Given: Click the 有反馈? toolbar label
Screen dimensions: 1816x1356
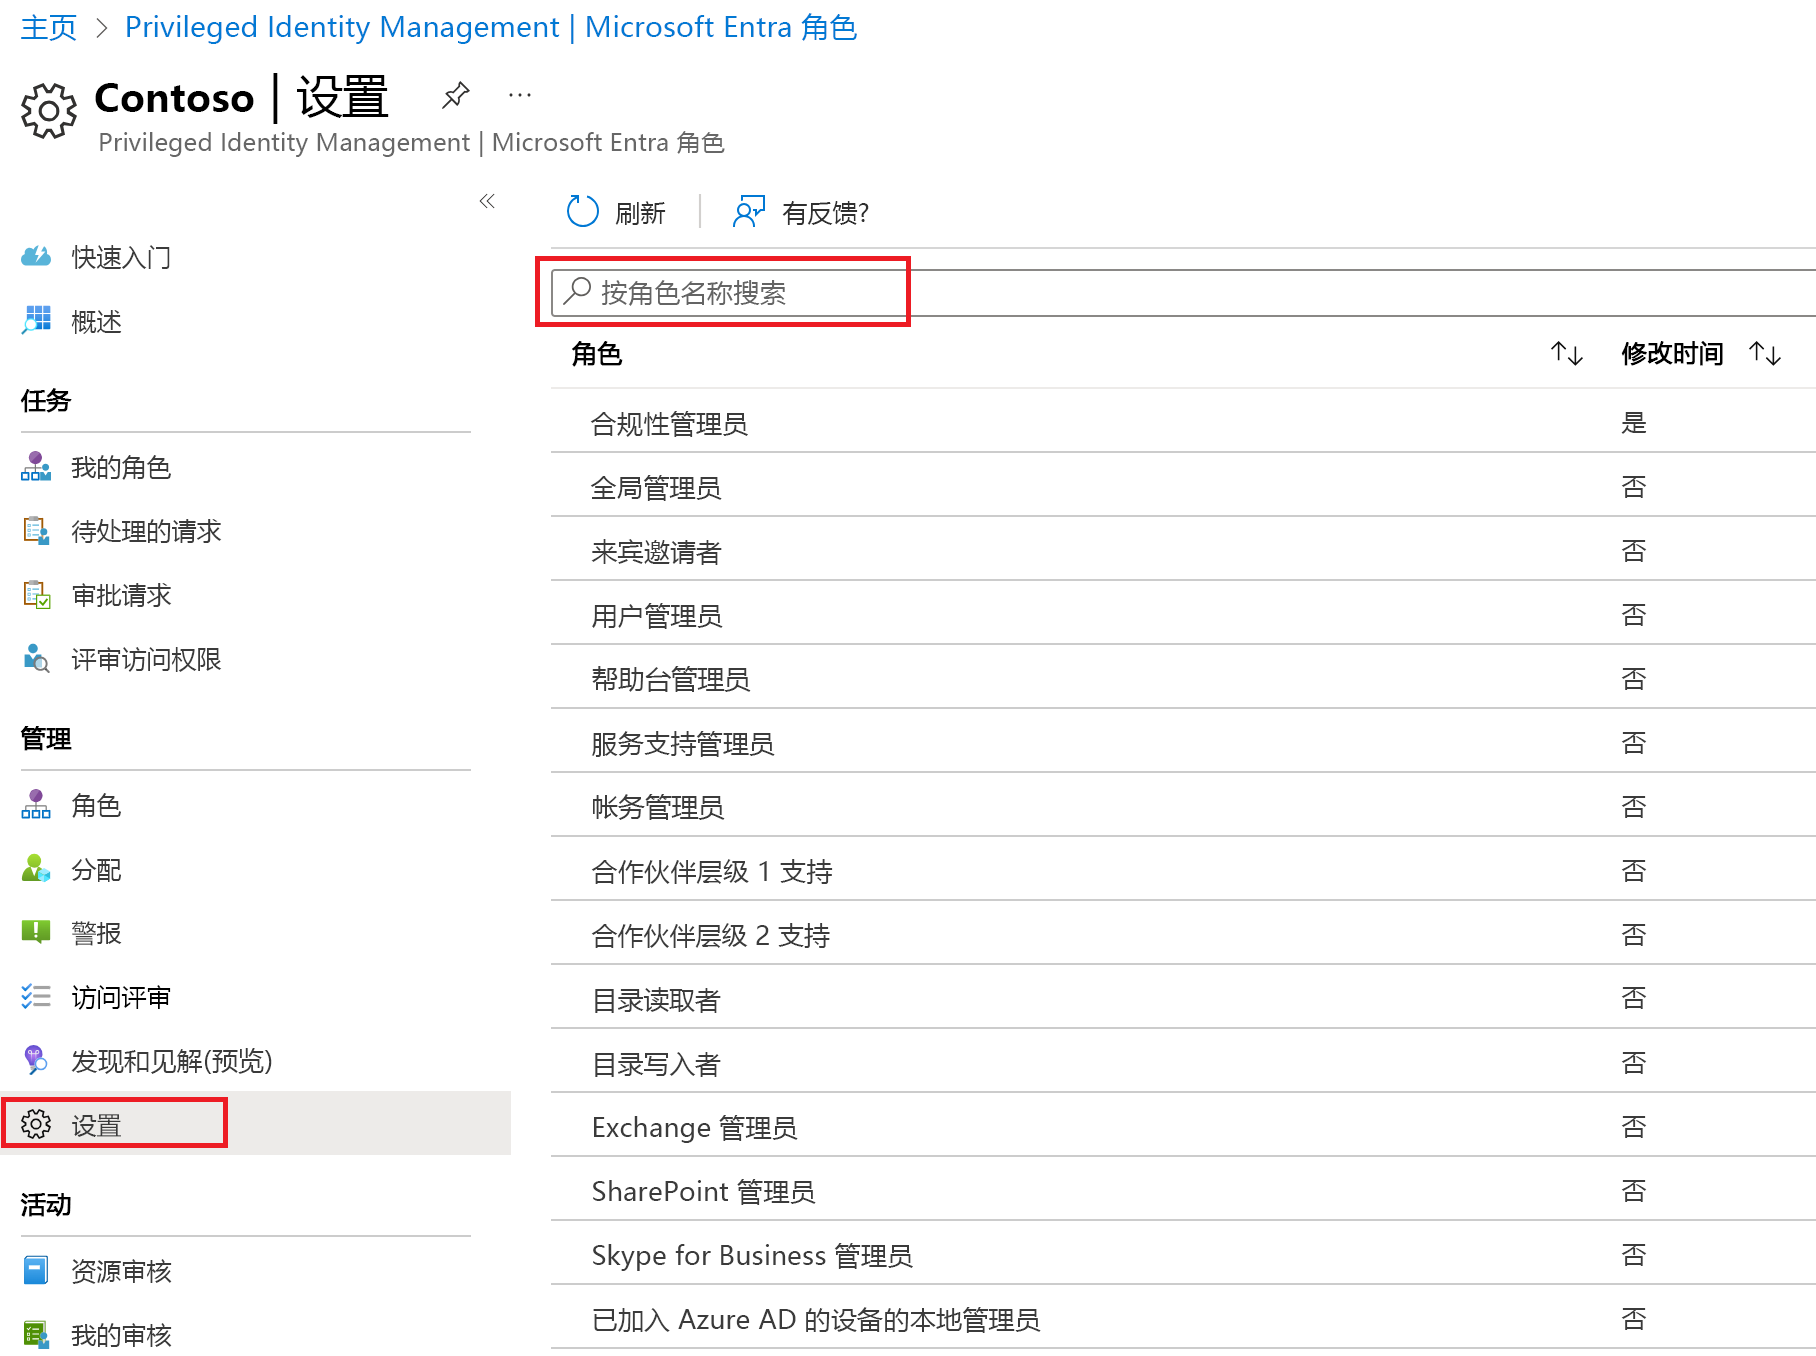Looking at the screenshot, I should [826, 213].
